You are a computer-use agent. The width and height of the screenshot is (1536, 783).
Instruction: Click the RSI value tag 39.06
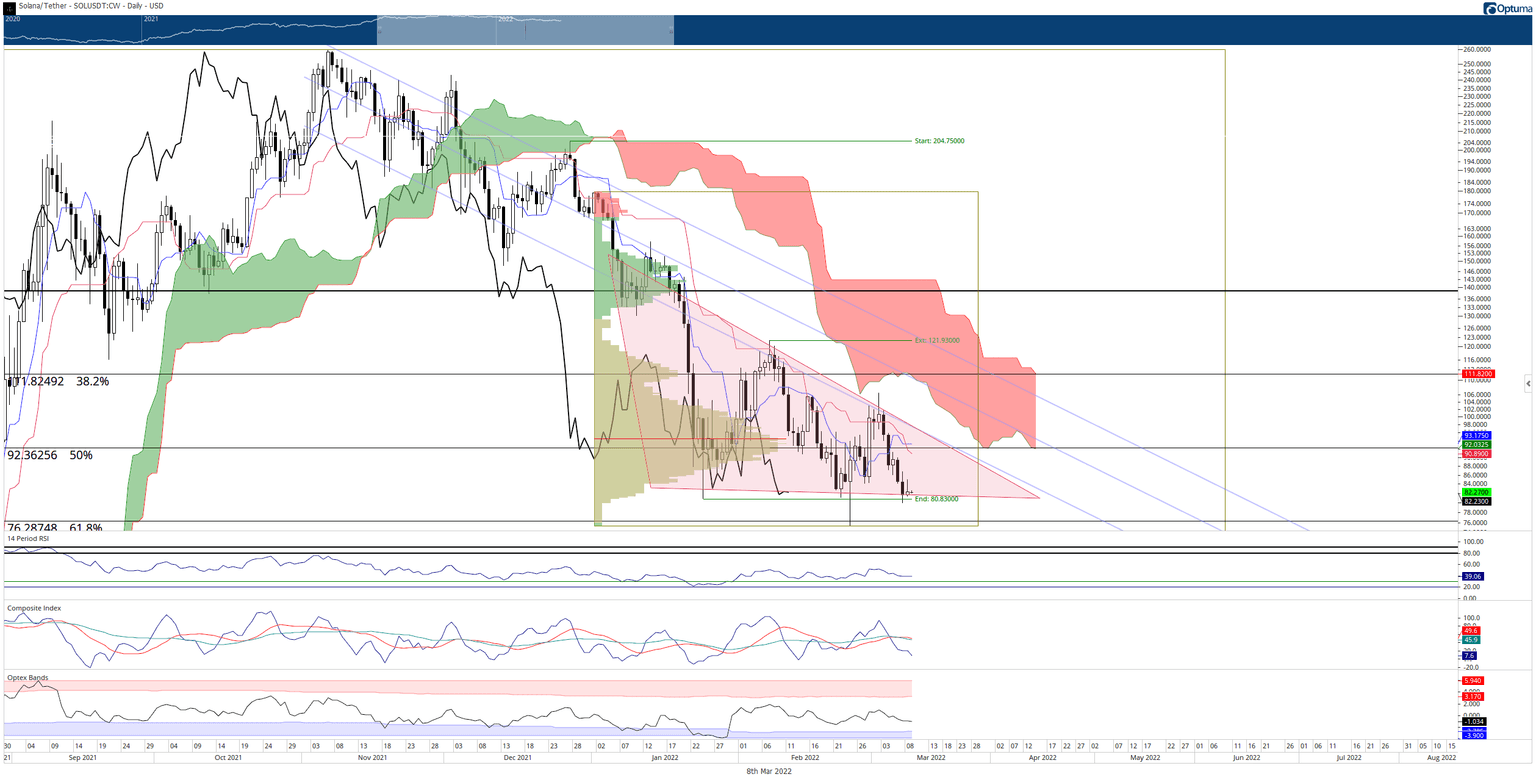[x=1471, y=576]
